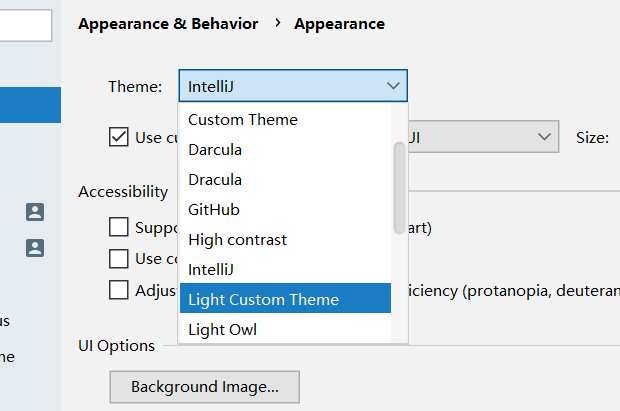This screenshot has height=411, width=620.
Task: Uncheck the checked checkbox below Theme label
Action: [119, 137]
